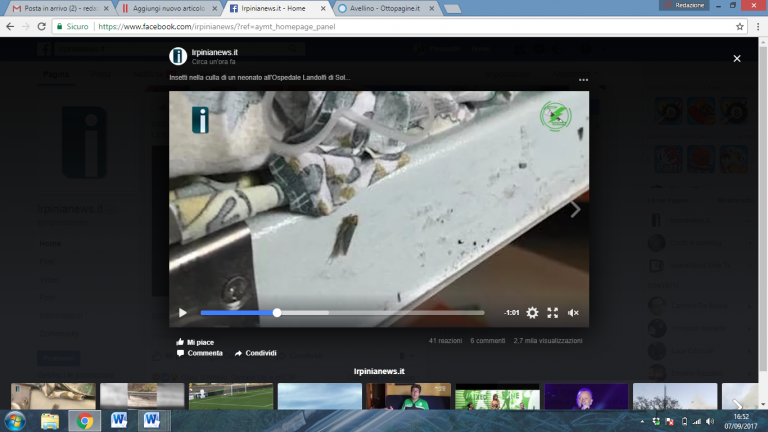
Task: Select the football field video thumbnail
Action: pos(231,396)
